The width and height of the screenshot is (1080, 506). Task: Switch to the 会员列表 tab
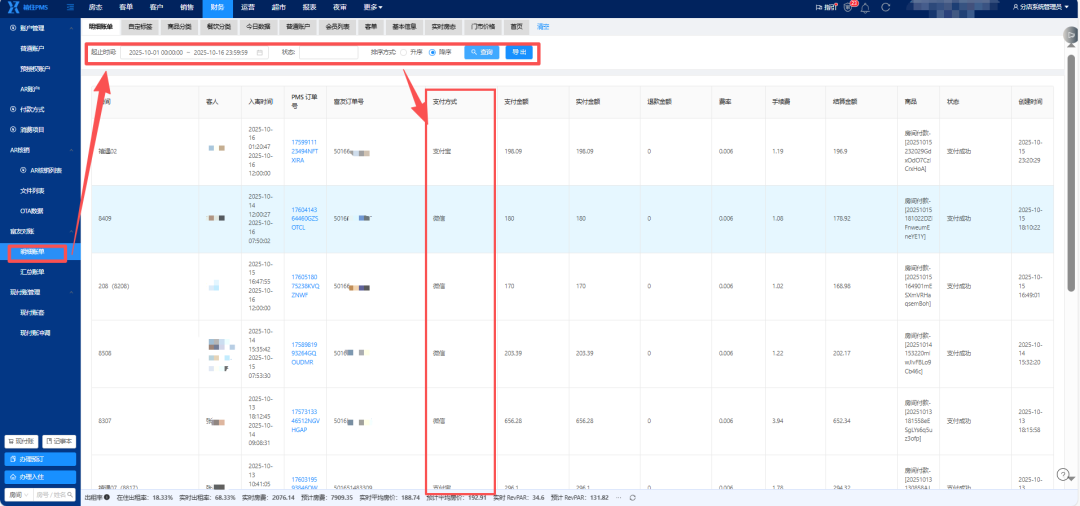point(338,27)
